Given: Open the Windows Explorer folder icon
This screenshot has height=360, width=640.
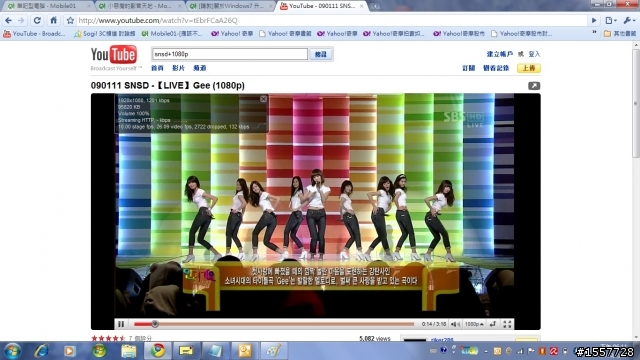Looking at the screenshot, I should coord(128,351).
